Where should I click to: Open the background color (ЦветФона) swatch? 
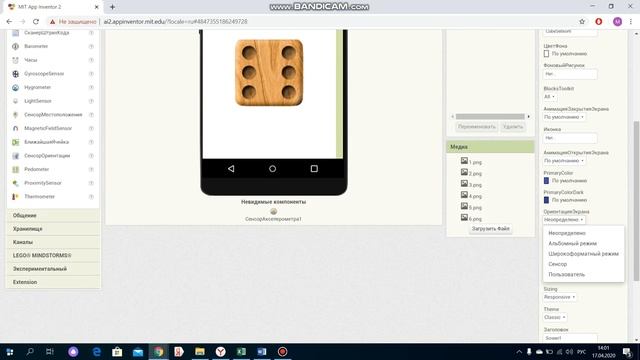click(x=546, y=54)
